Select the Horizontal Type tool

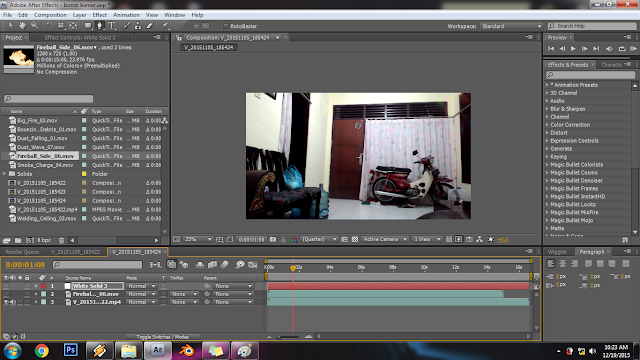click(x=111, y=26)
